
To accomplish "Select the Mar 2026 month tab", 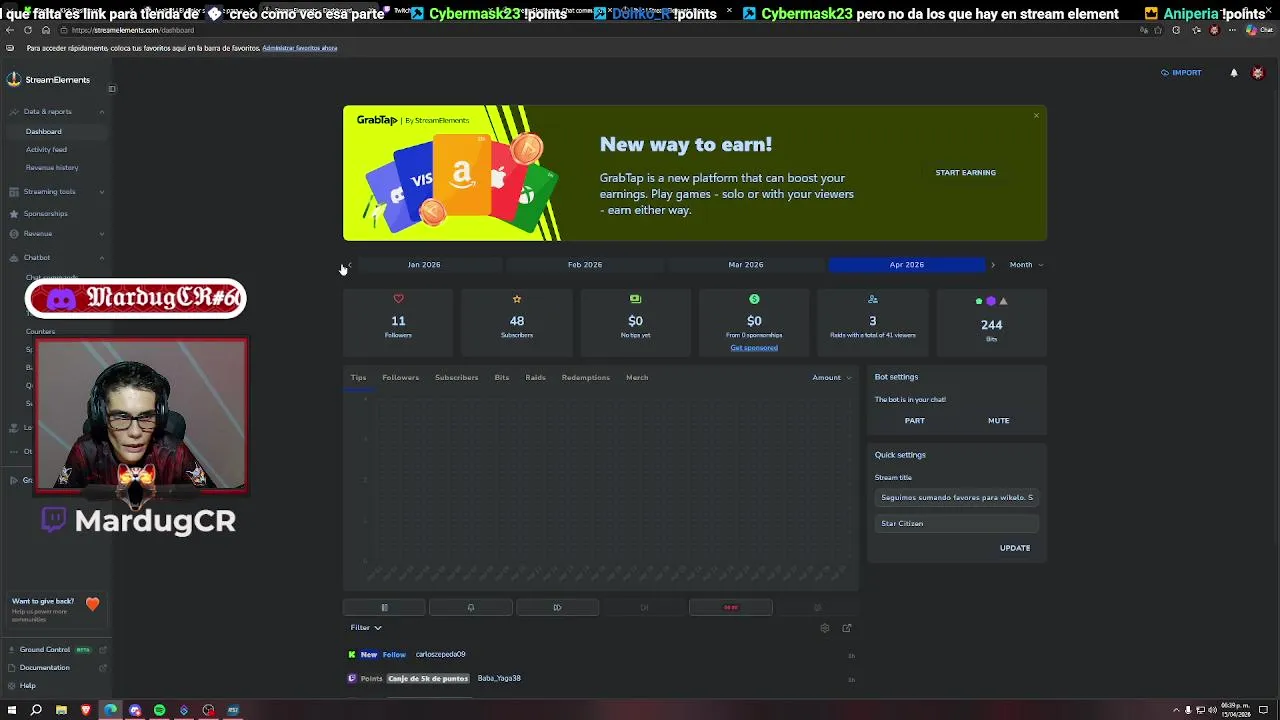I will pos(746,265).
